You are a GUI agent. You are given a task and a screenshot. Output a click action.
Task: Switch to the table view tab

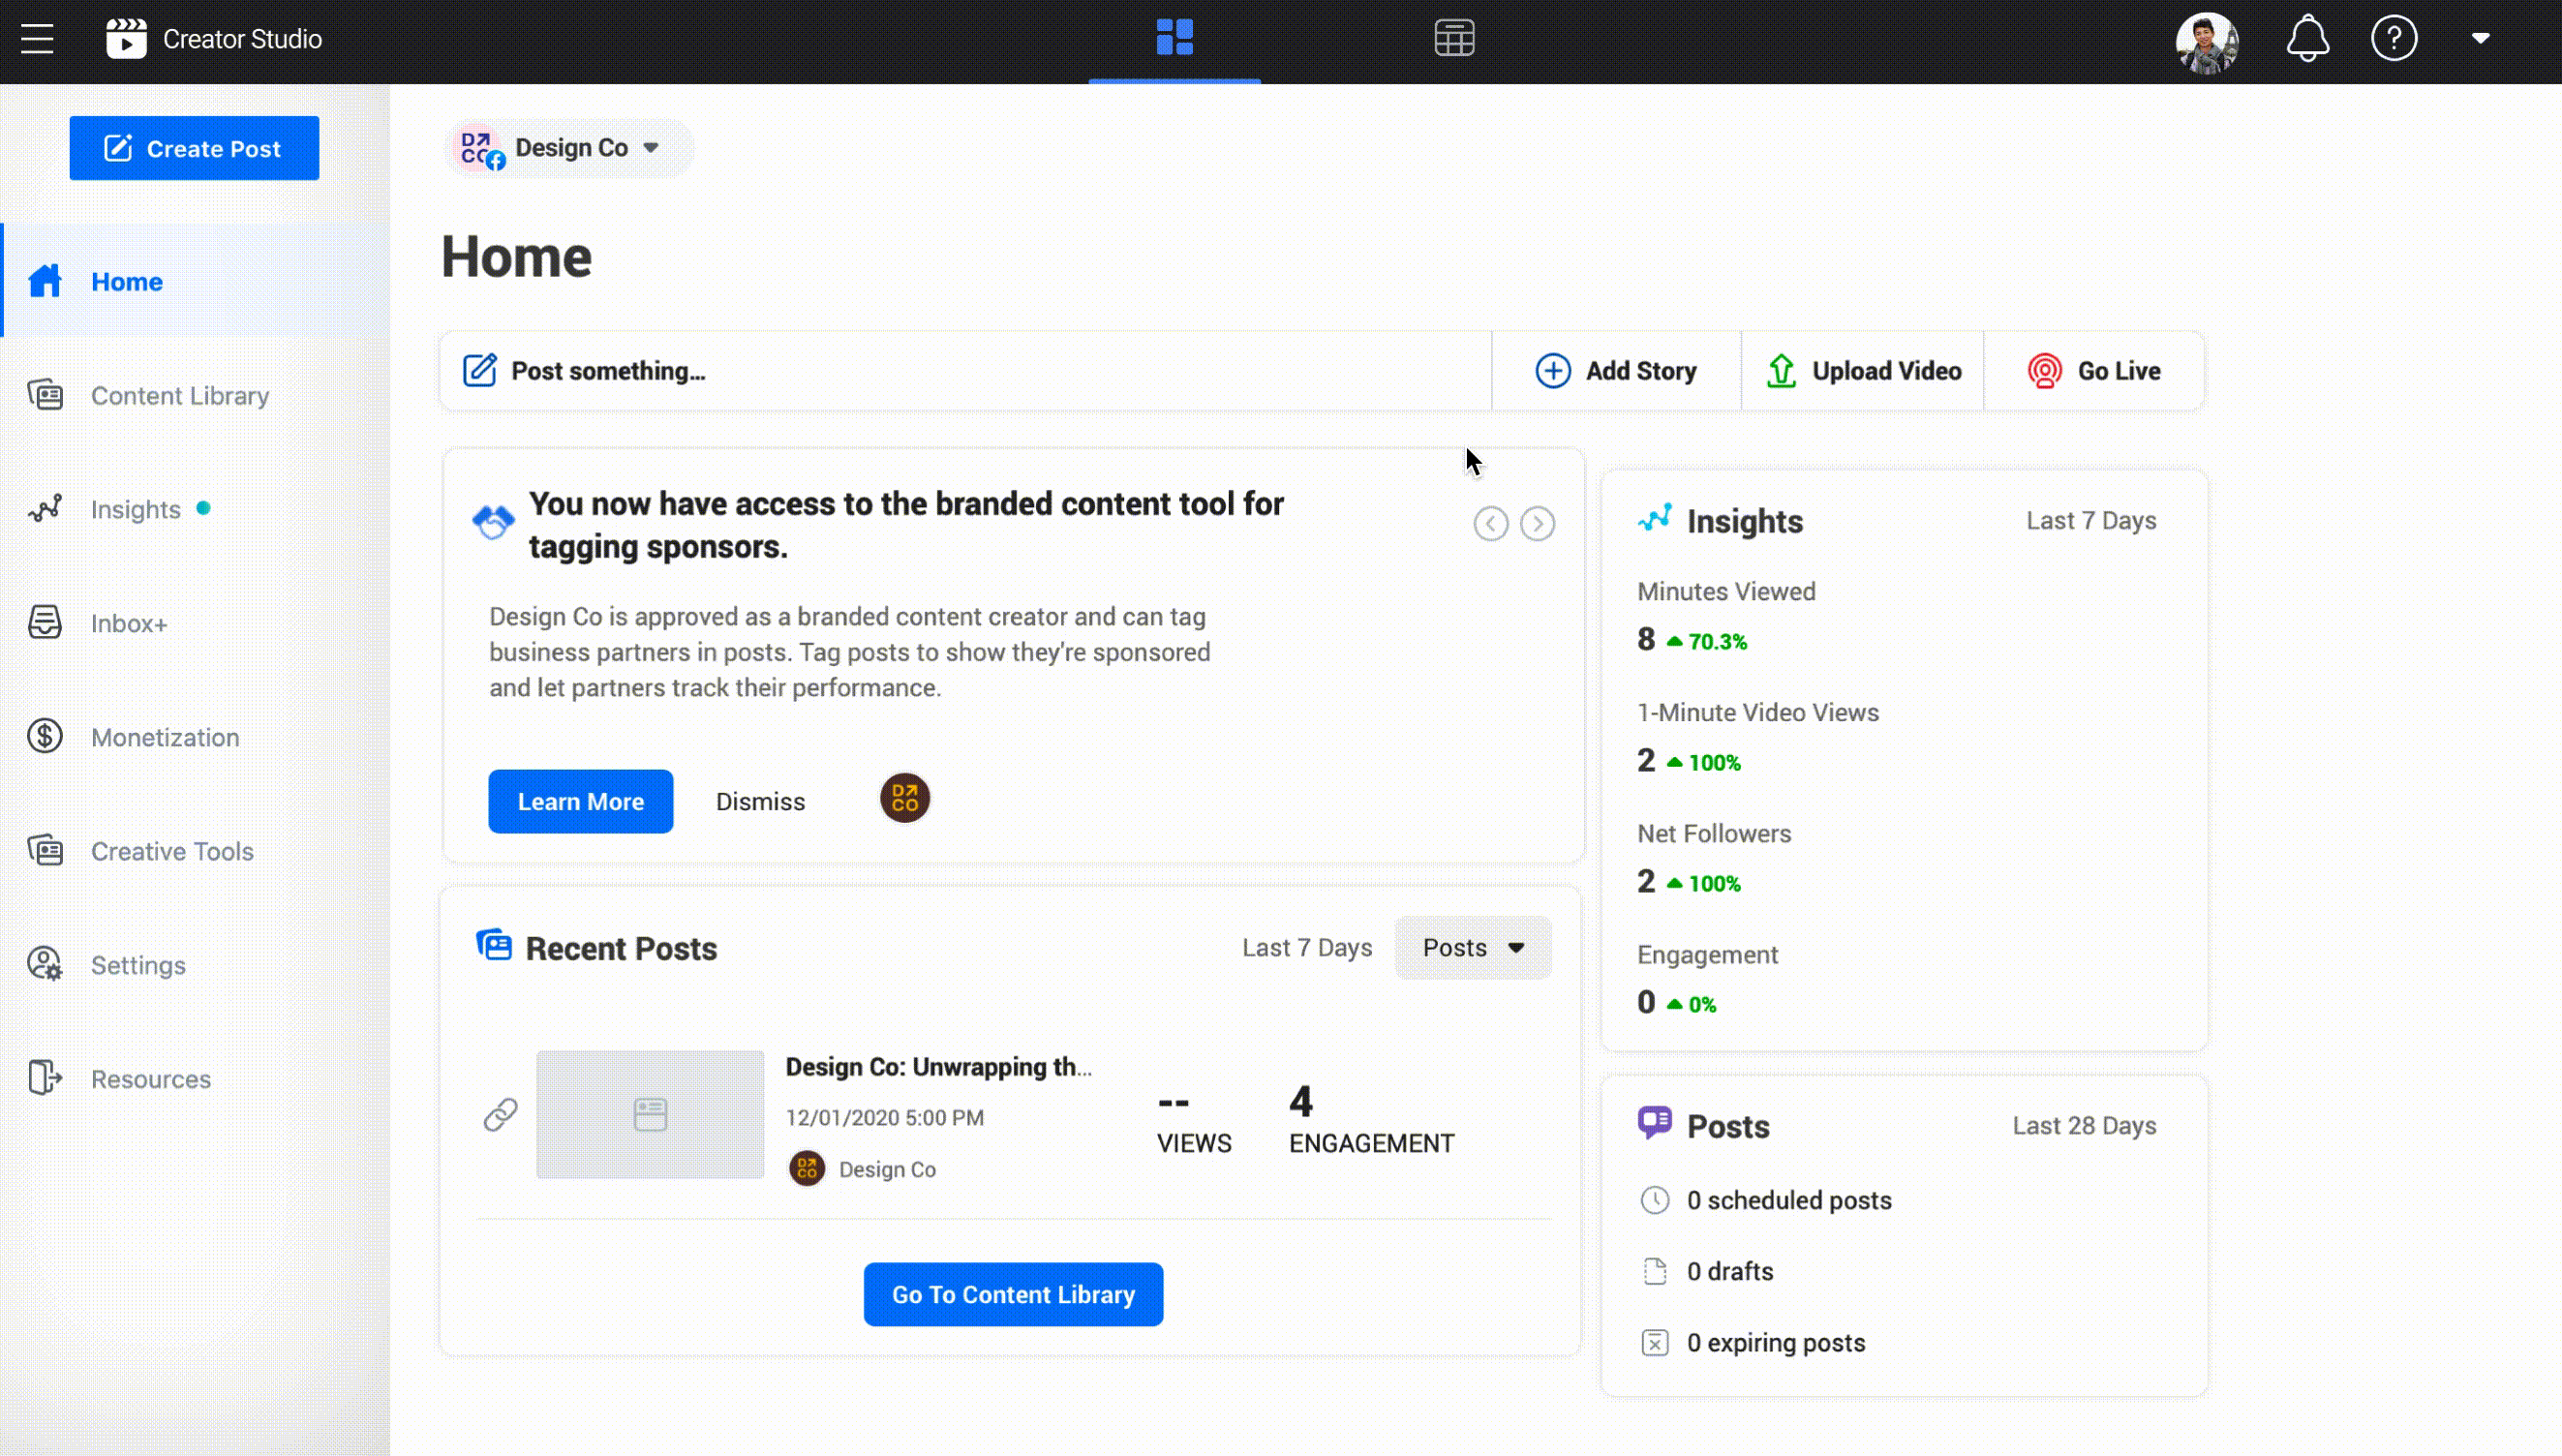1454,38
